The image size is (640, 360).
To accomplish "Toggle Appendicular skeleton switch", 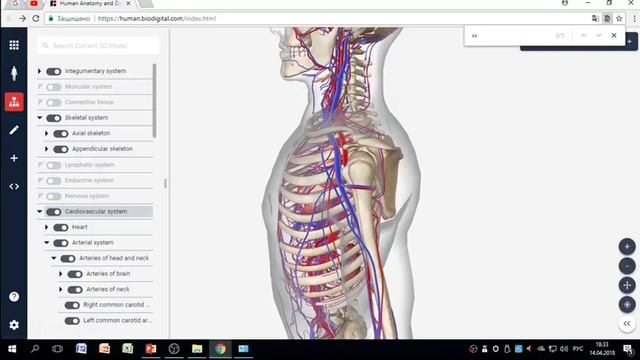I will click(x=60, y=149).
